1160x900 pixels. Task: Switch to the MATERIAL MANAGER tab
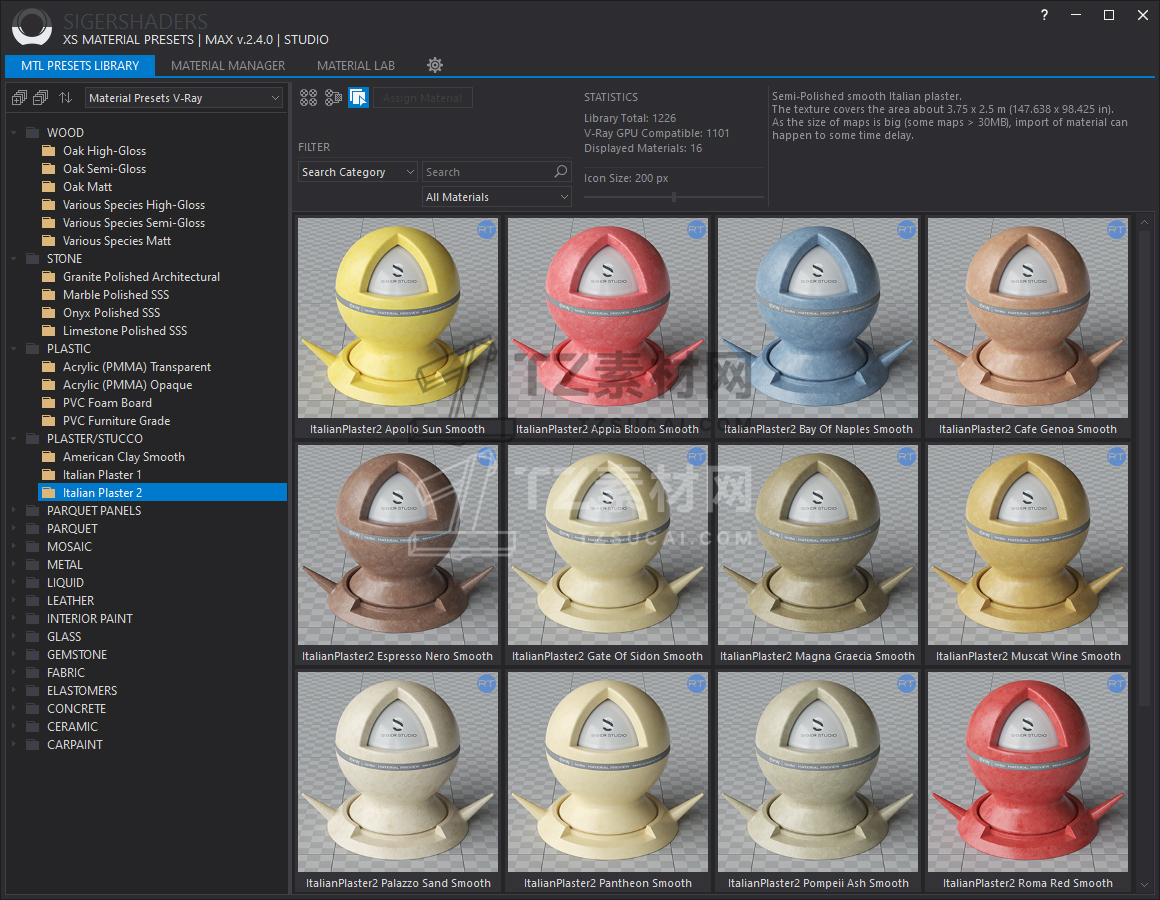tap(228, 66)
